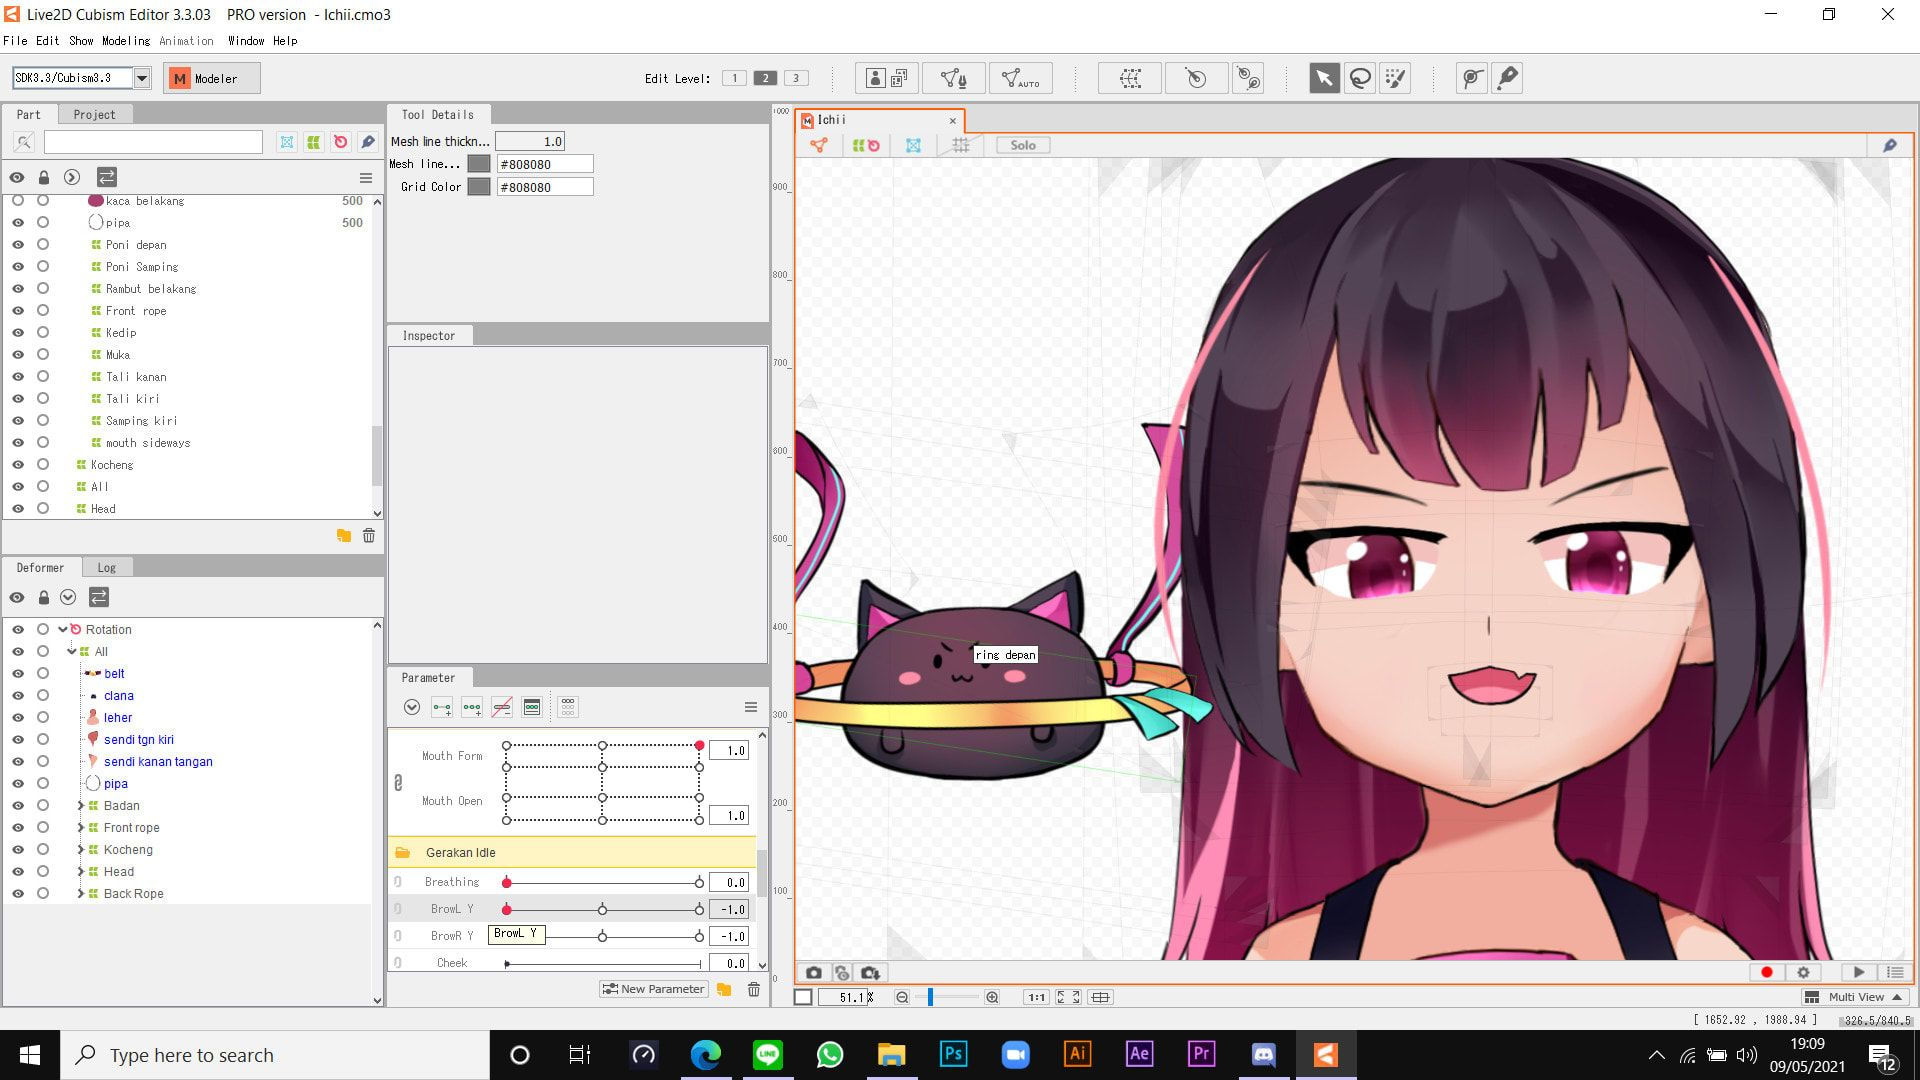Image resolution: width=1920 pixels, height=1080 pixels.
Task: Click the Breathing parameter slider
Action: (x=603, y=882)
